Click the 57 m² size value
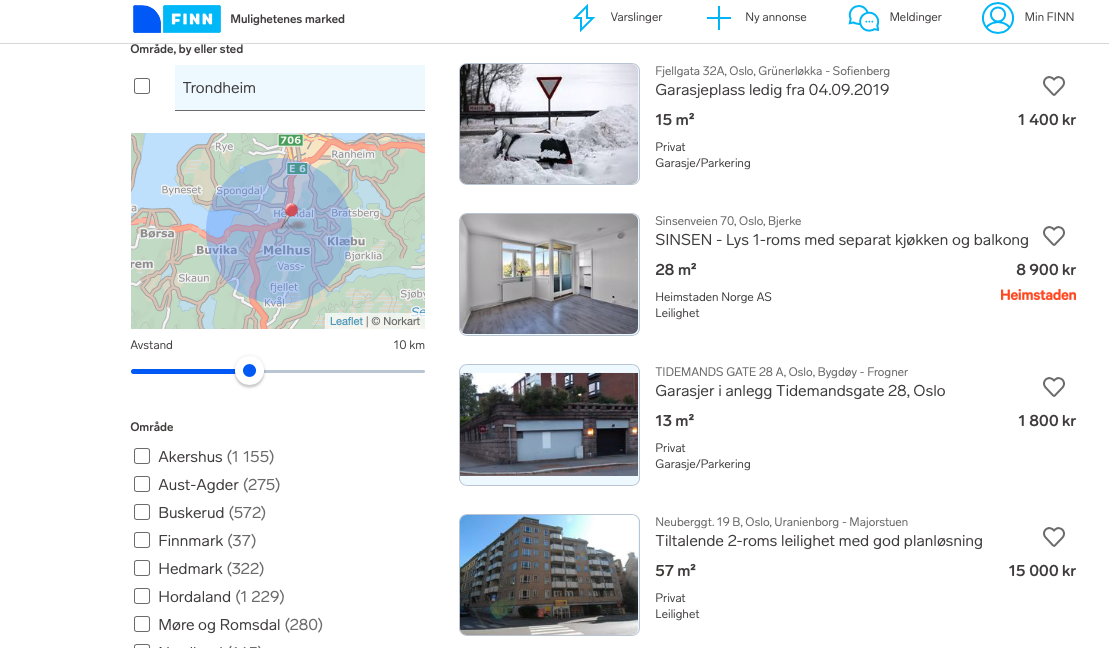The image size is (1109, 648). pyautogui.click(x=675, y=570)
